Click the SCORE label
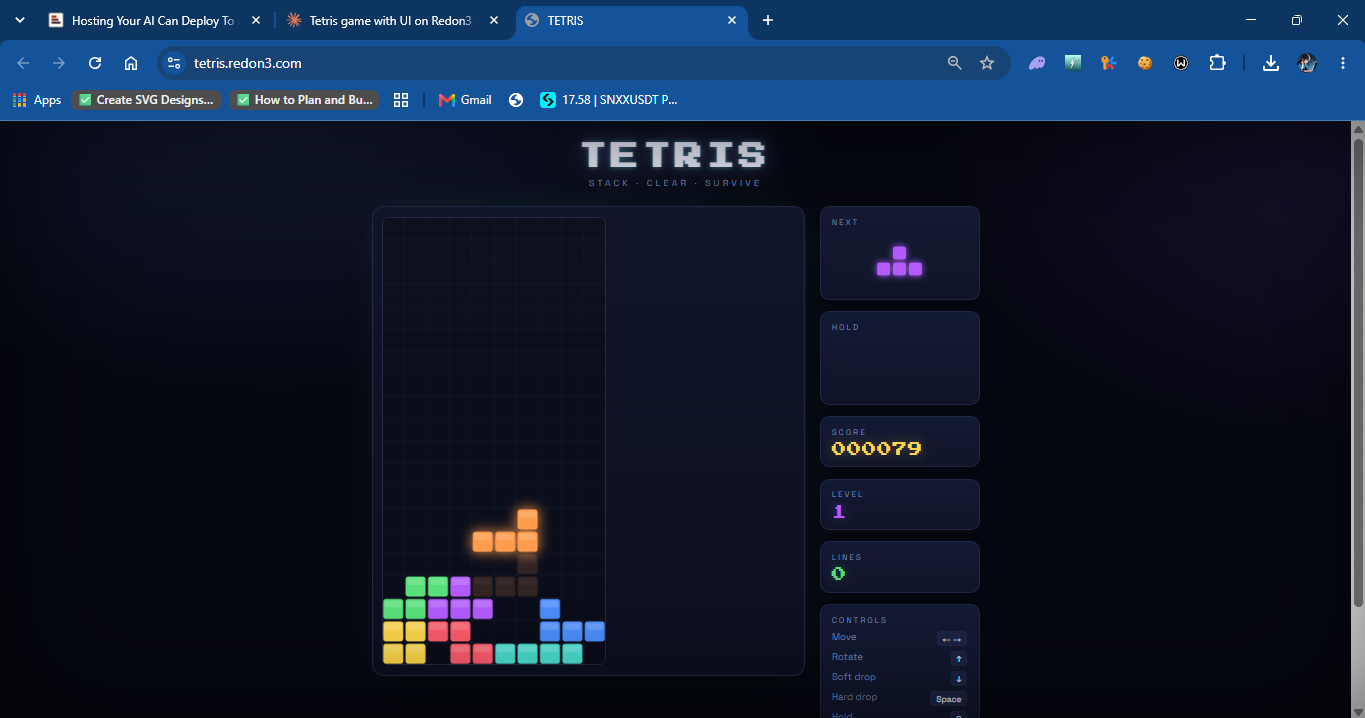 (x=849, y=432)
